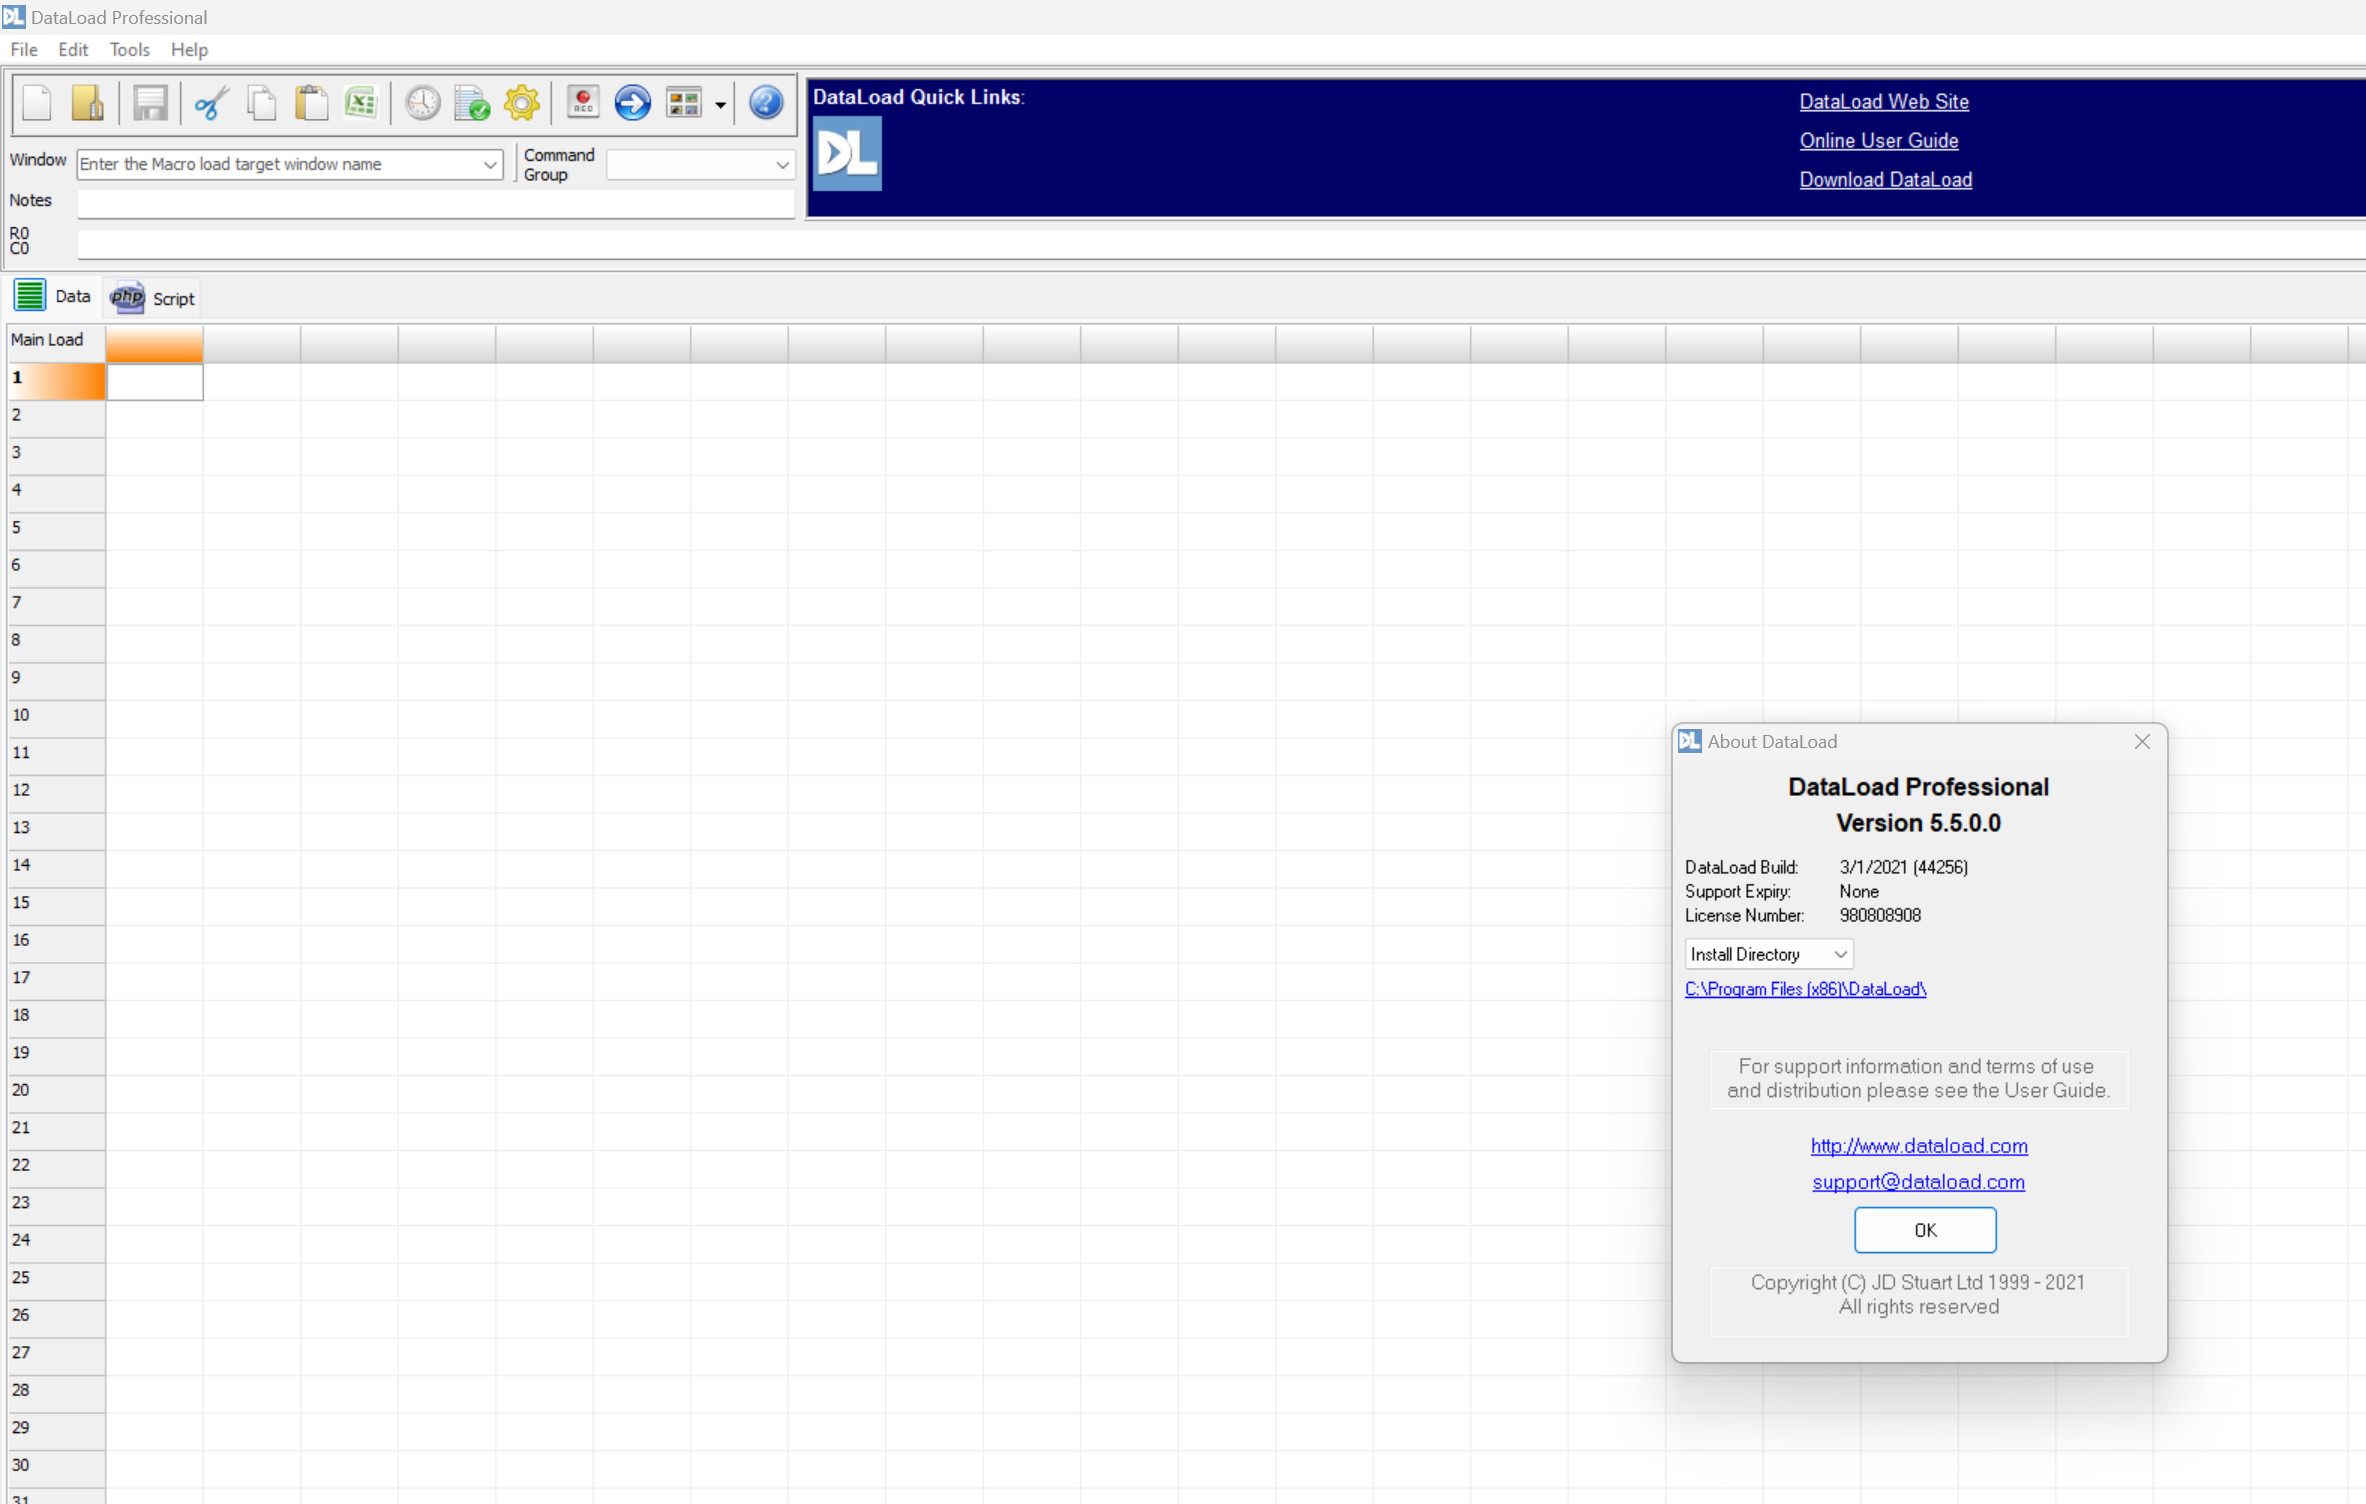The width and height of the screenshot is (2366, 1504).
Task: Click the clock delays icon
Action: click(422, 103)
